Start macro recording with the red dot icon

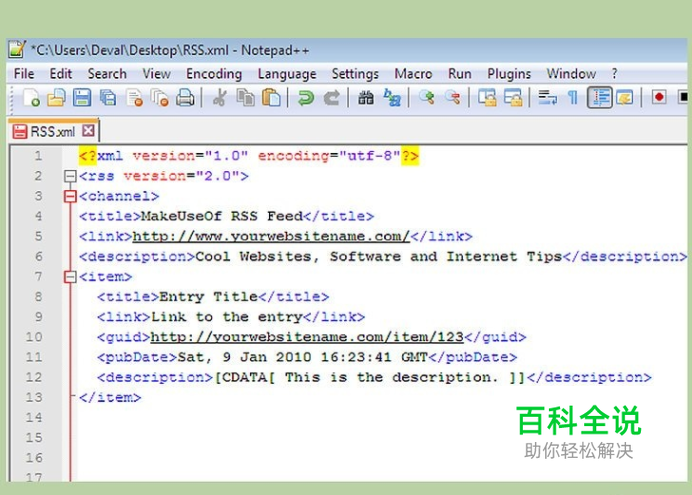(659, 97)
